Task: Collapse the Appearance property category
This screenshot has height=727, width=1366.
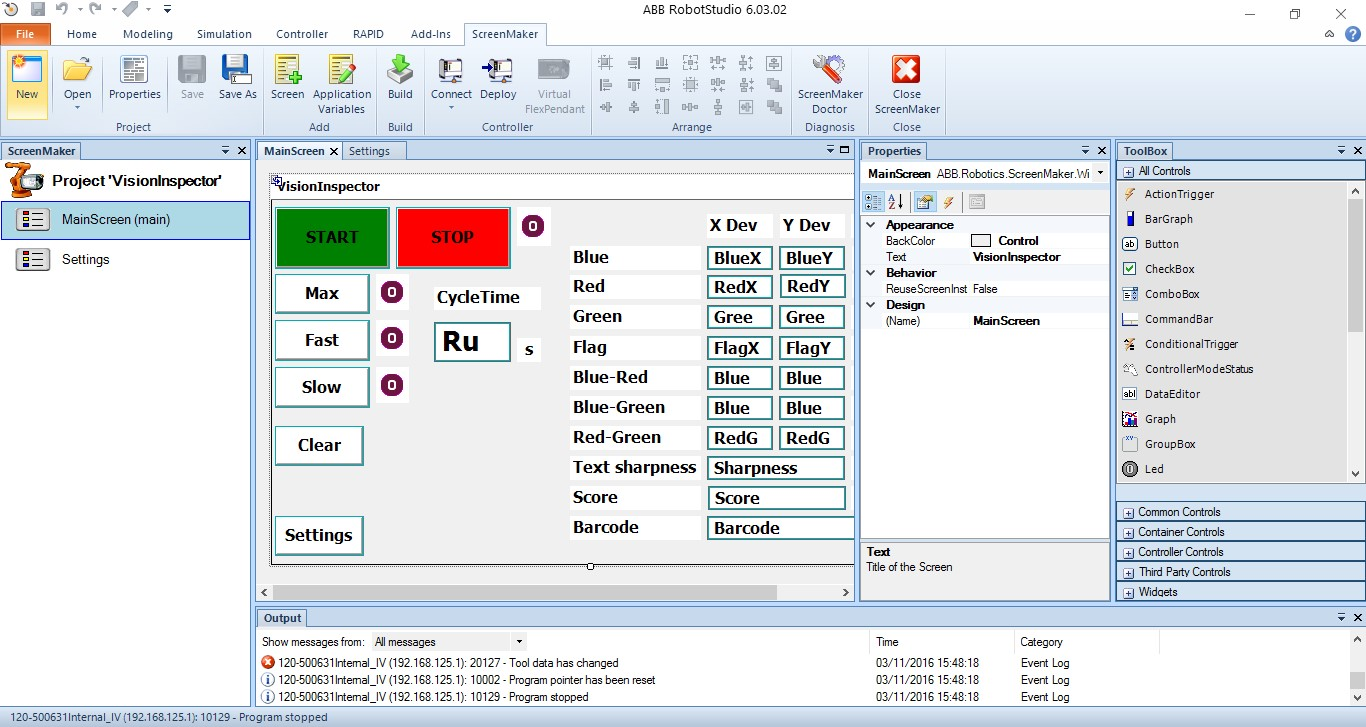Action: [x=871, y=225]
